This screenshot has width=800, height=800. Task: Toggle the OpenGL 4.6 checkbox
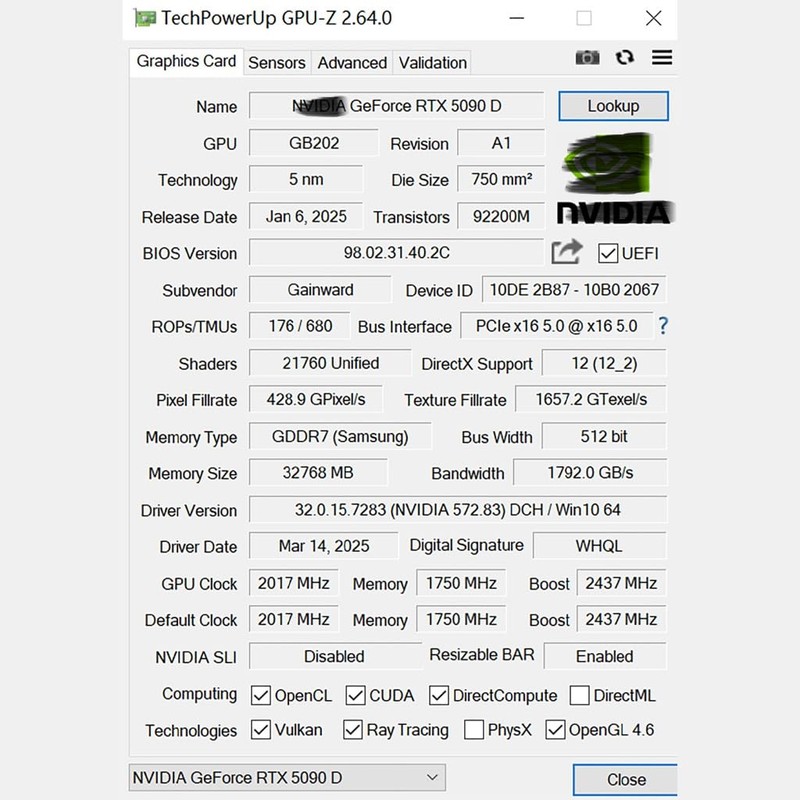555,730
